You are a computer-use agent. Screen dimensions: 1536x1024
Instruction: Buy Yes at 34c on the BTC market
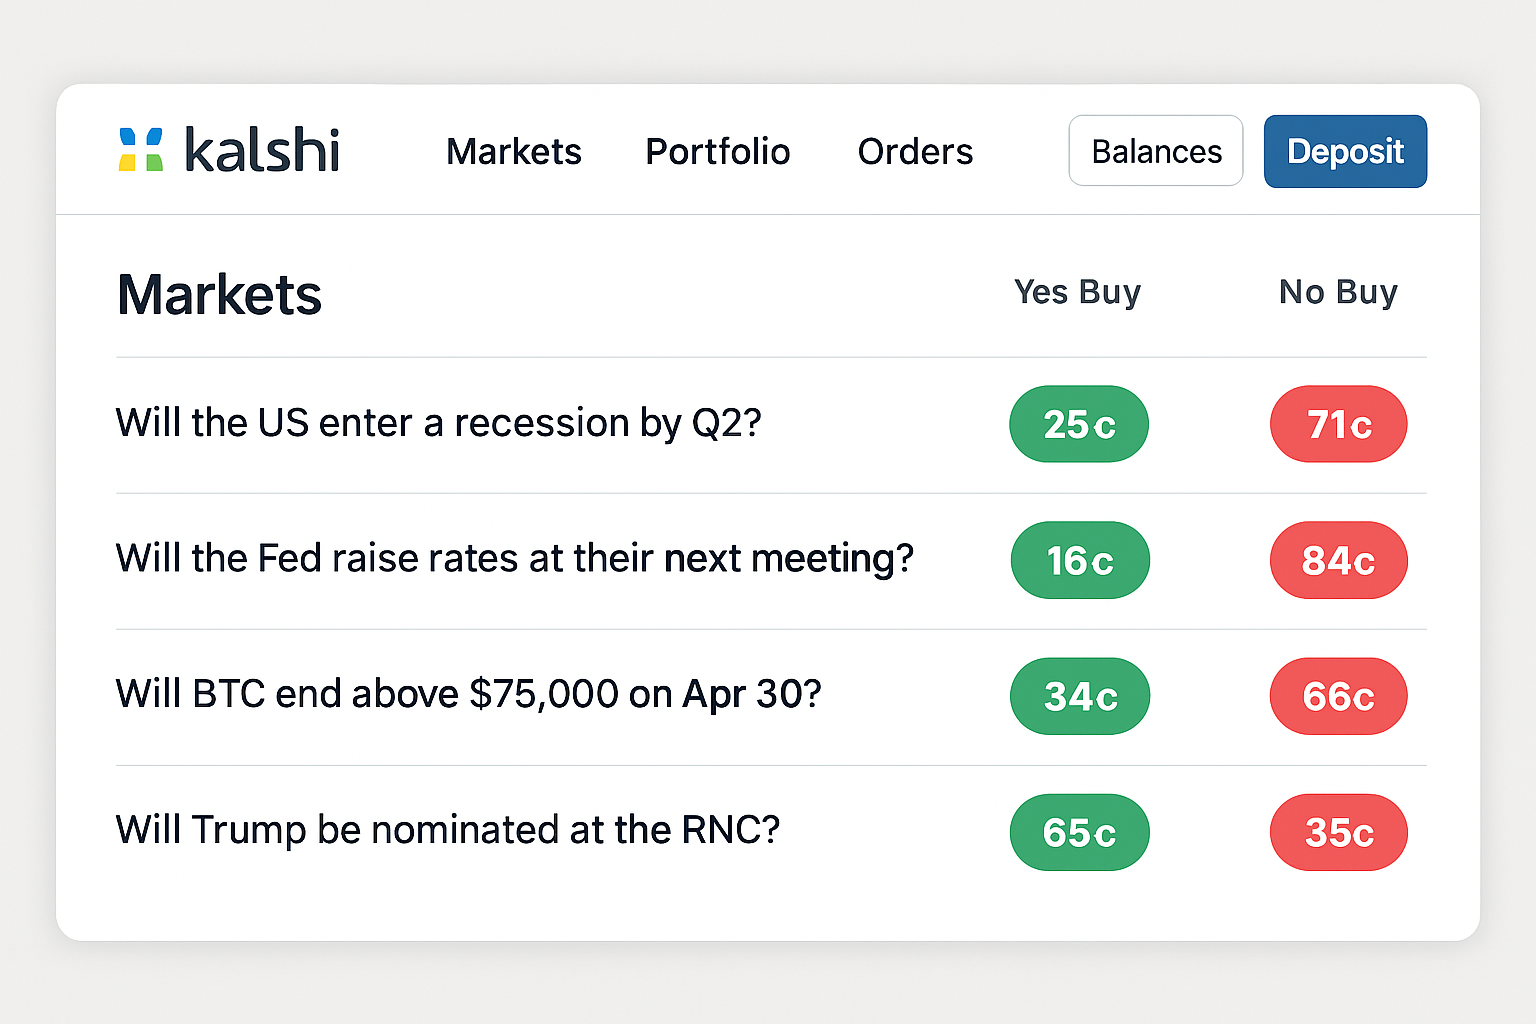coord(1080,696)
